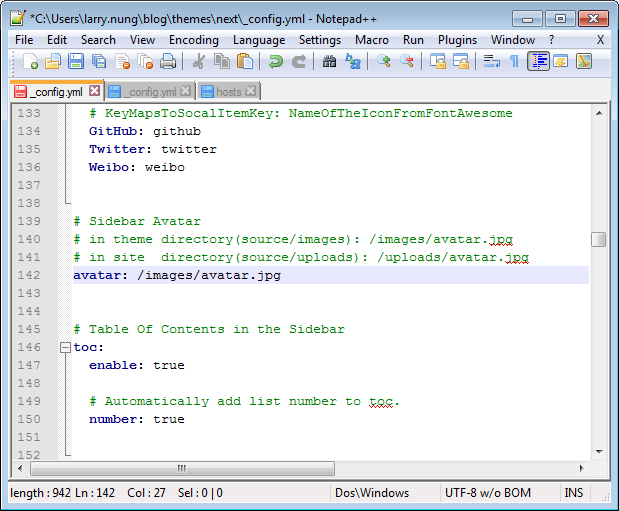Image resolution: width=619 pixels, height=511 pixels.
Task: Click the Close All toolbar icon
Action: (145, 62)
